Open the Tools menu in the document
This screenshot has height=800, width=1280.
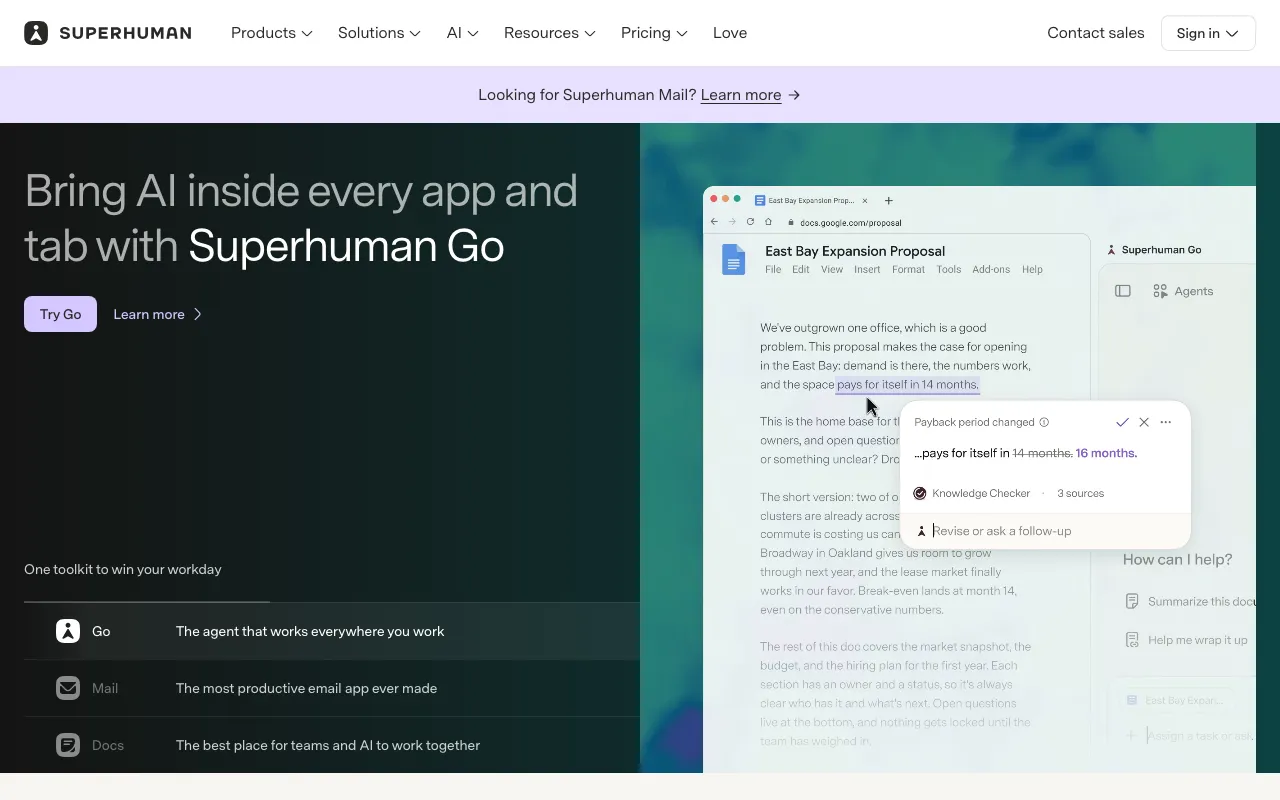(949, 269)
